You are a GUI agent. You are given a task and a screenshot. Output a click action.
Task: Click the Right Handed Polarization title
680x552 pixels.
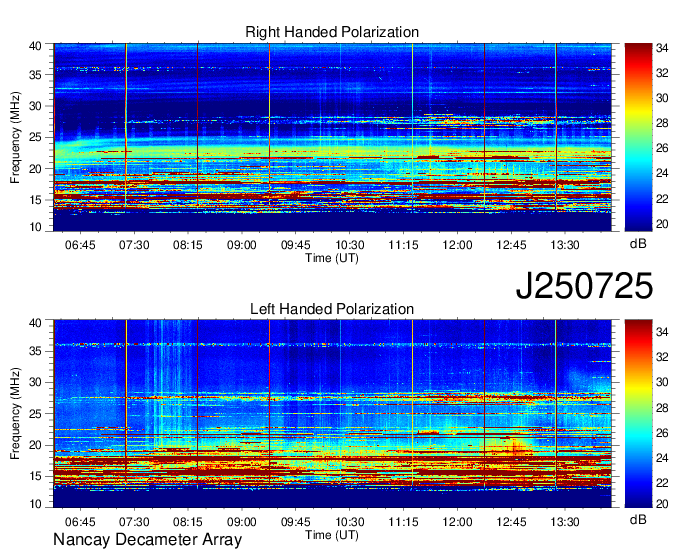tap(332, 32)
